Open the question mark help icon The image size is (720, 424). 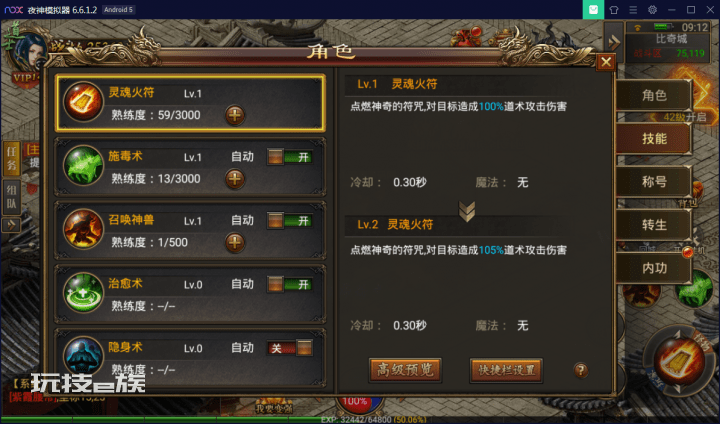[x=581, y=370]
